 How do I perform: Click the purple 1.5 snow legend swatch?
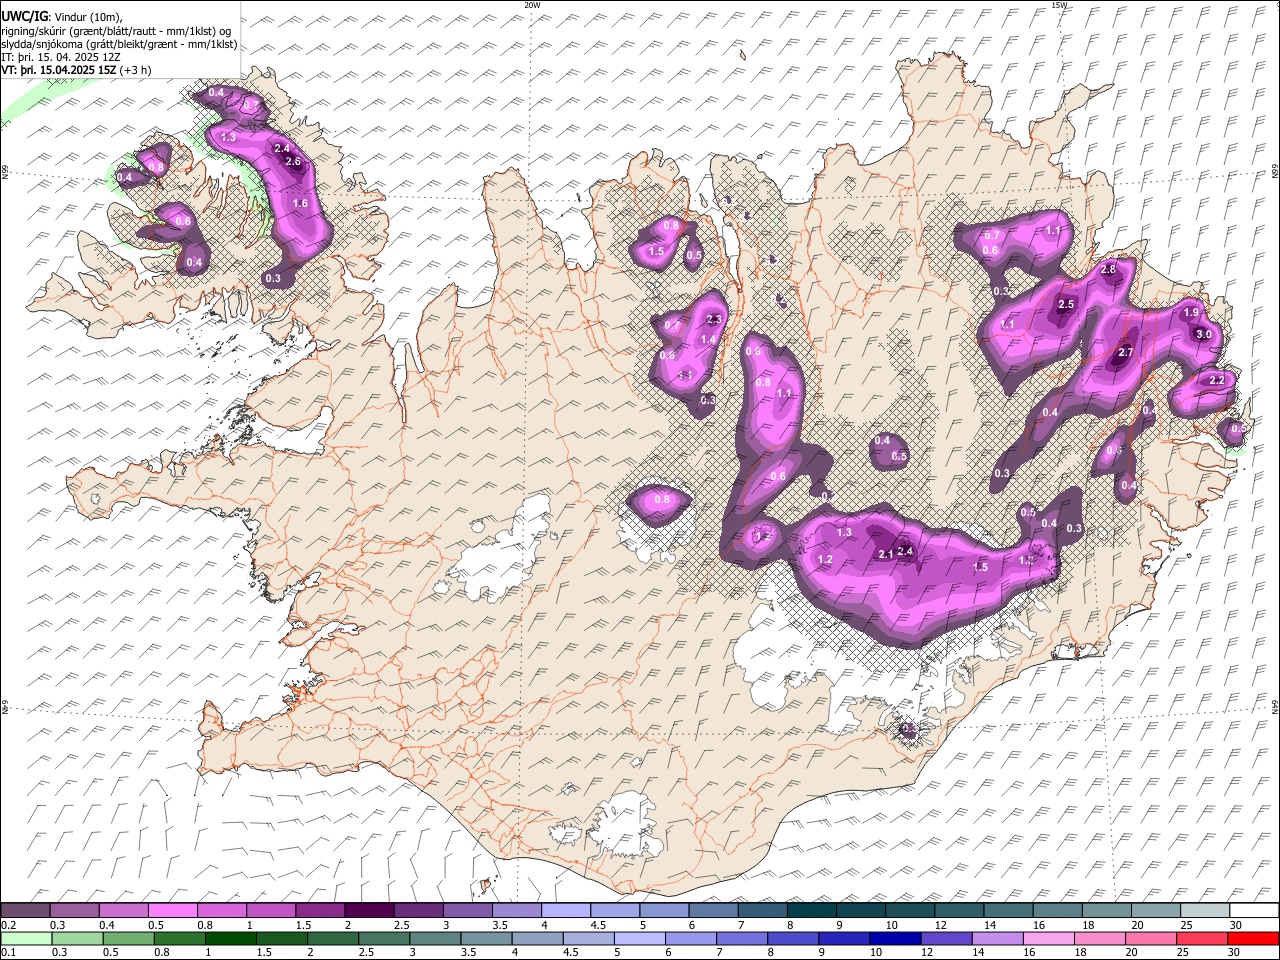coord(320,911)
